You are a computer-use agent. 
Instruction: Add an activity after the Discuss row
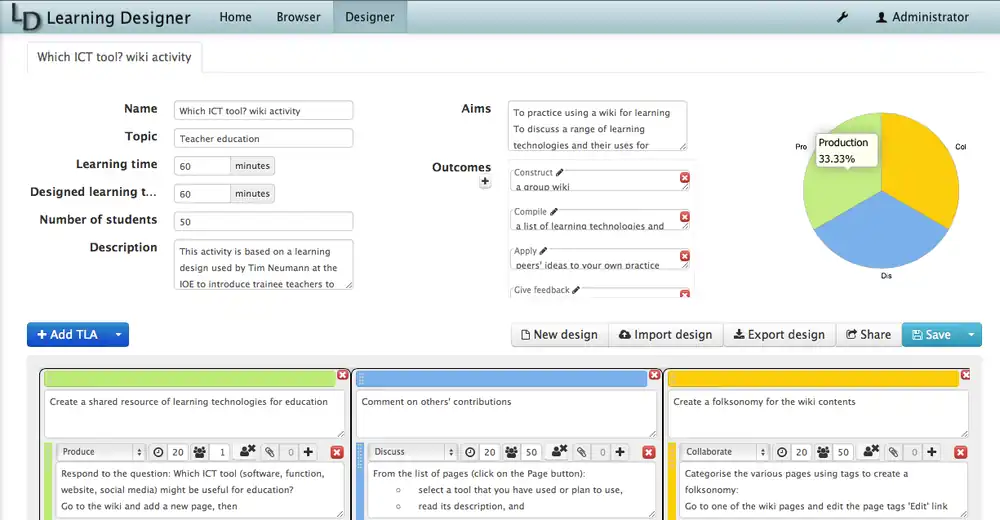620,453
